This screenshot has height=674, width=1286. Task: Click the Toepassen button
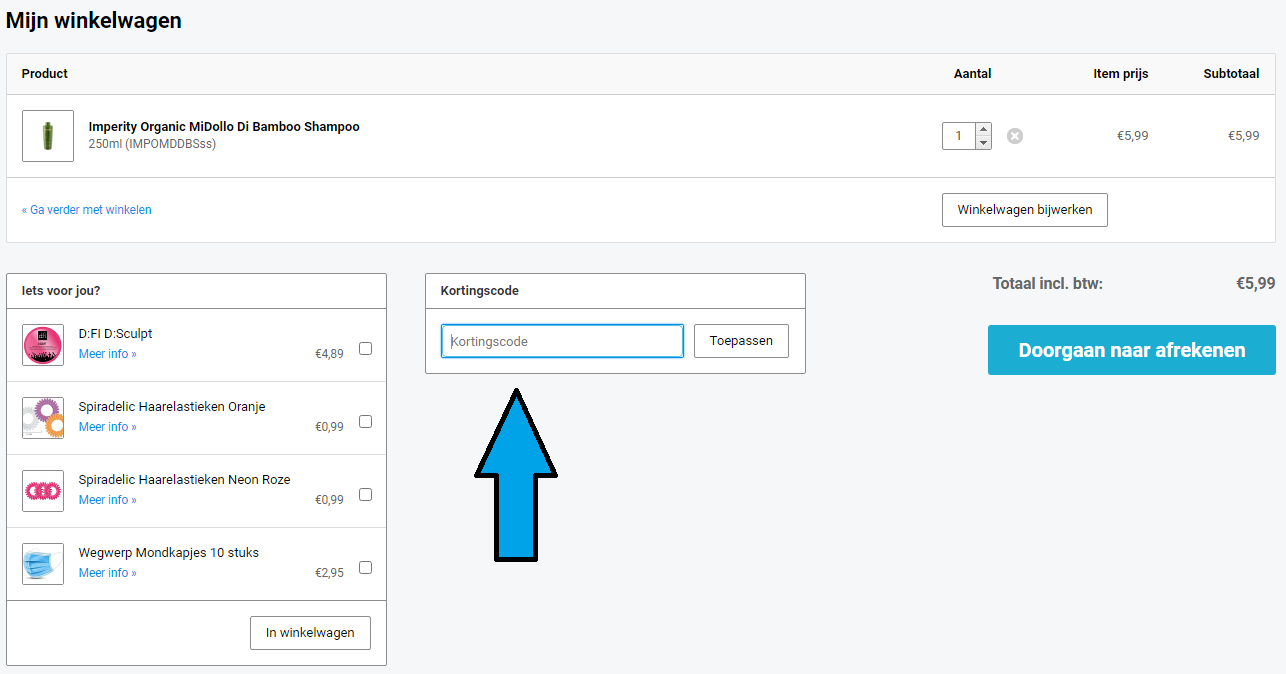pyautogui.click(x=741, y=341)
